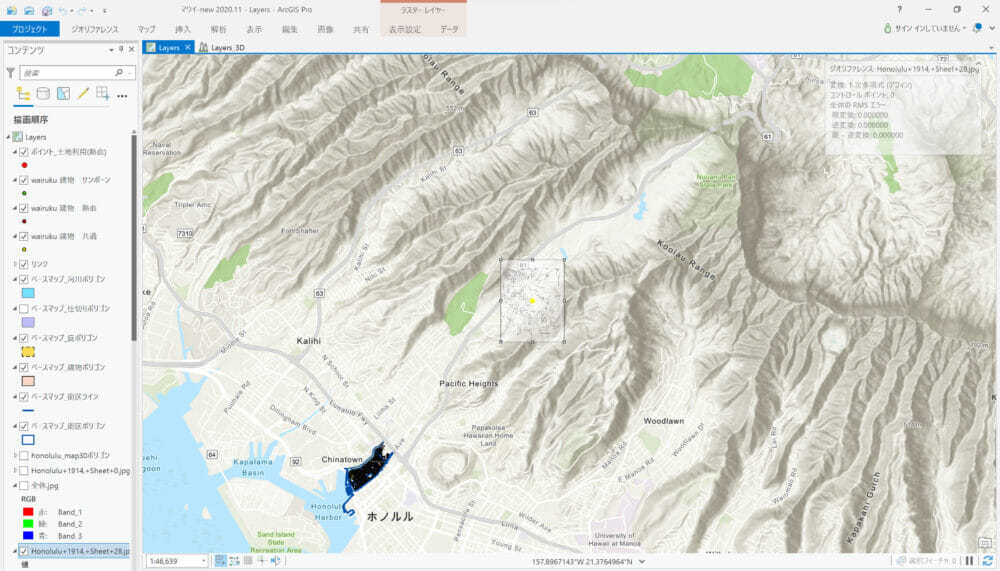
Task: Open the 編集 ribbon tab
Action: click(290, 29)
